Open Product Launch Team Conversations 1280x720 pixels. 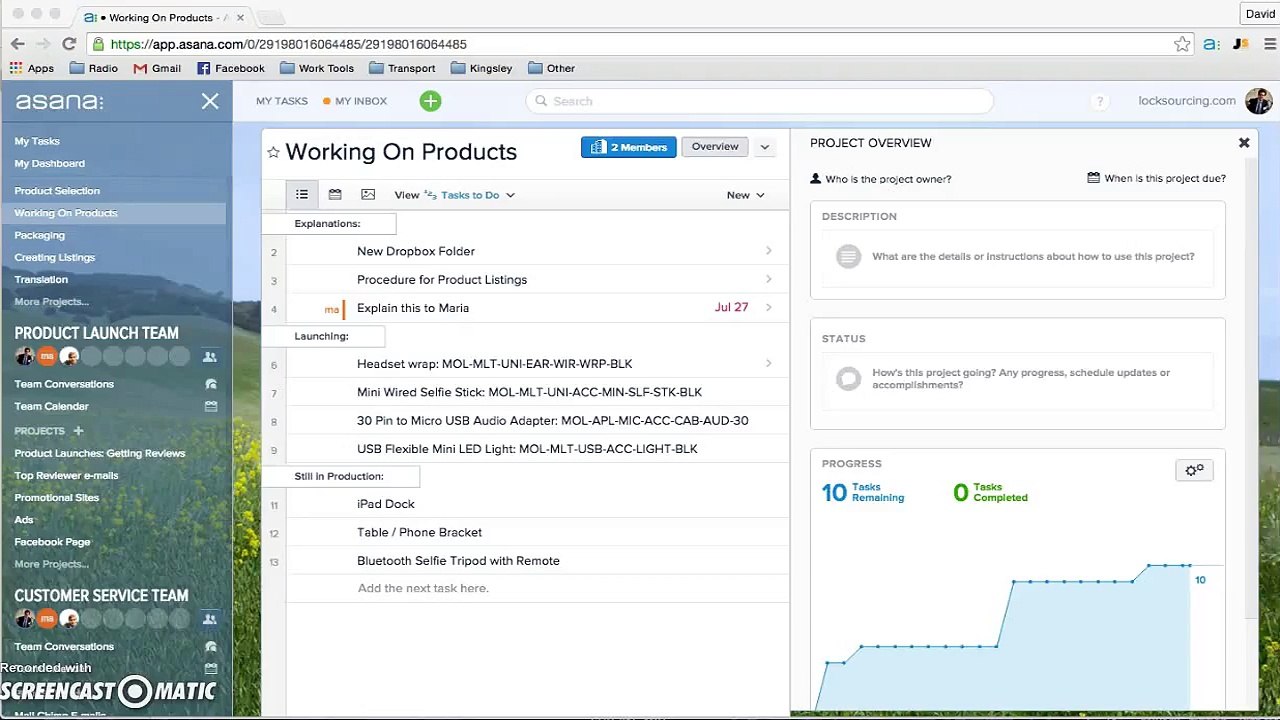click(x=64, y=384)
